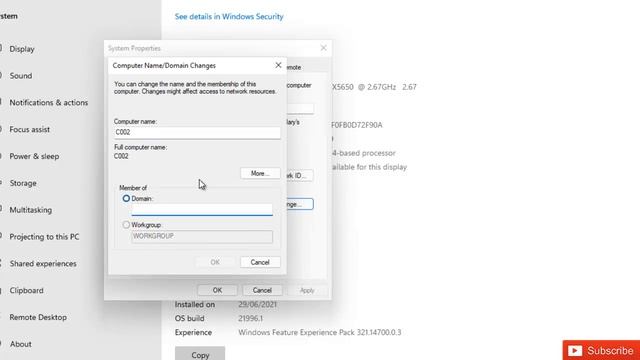Viewport: 640px width, 360px height.
Task: Open Focus assist settings
Action: pyautogui.click(x=29, y=129)
